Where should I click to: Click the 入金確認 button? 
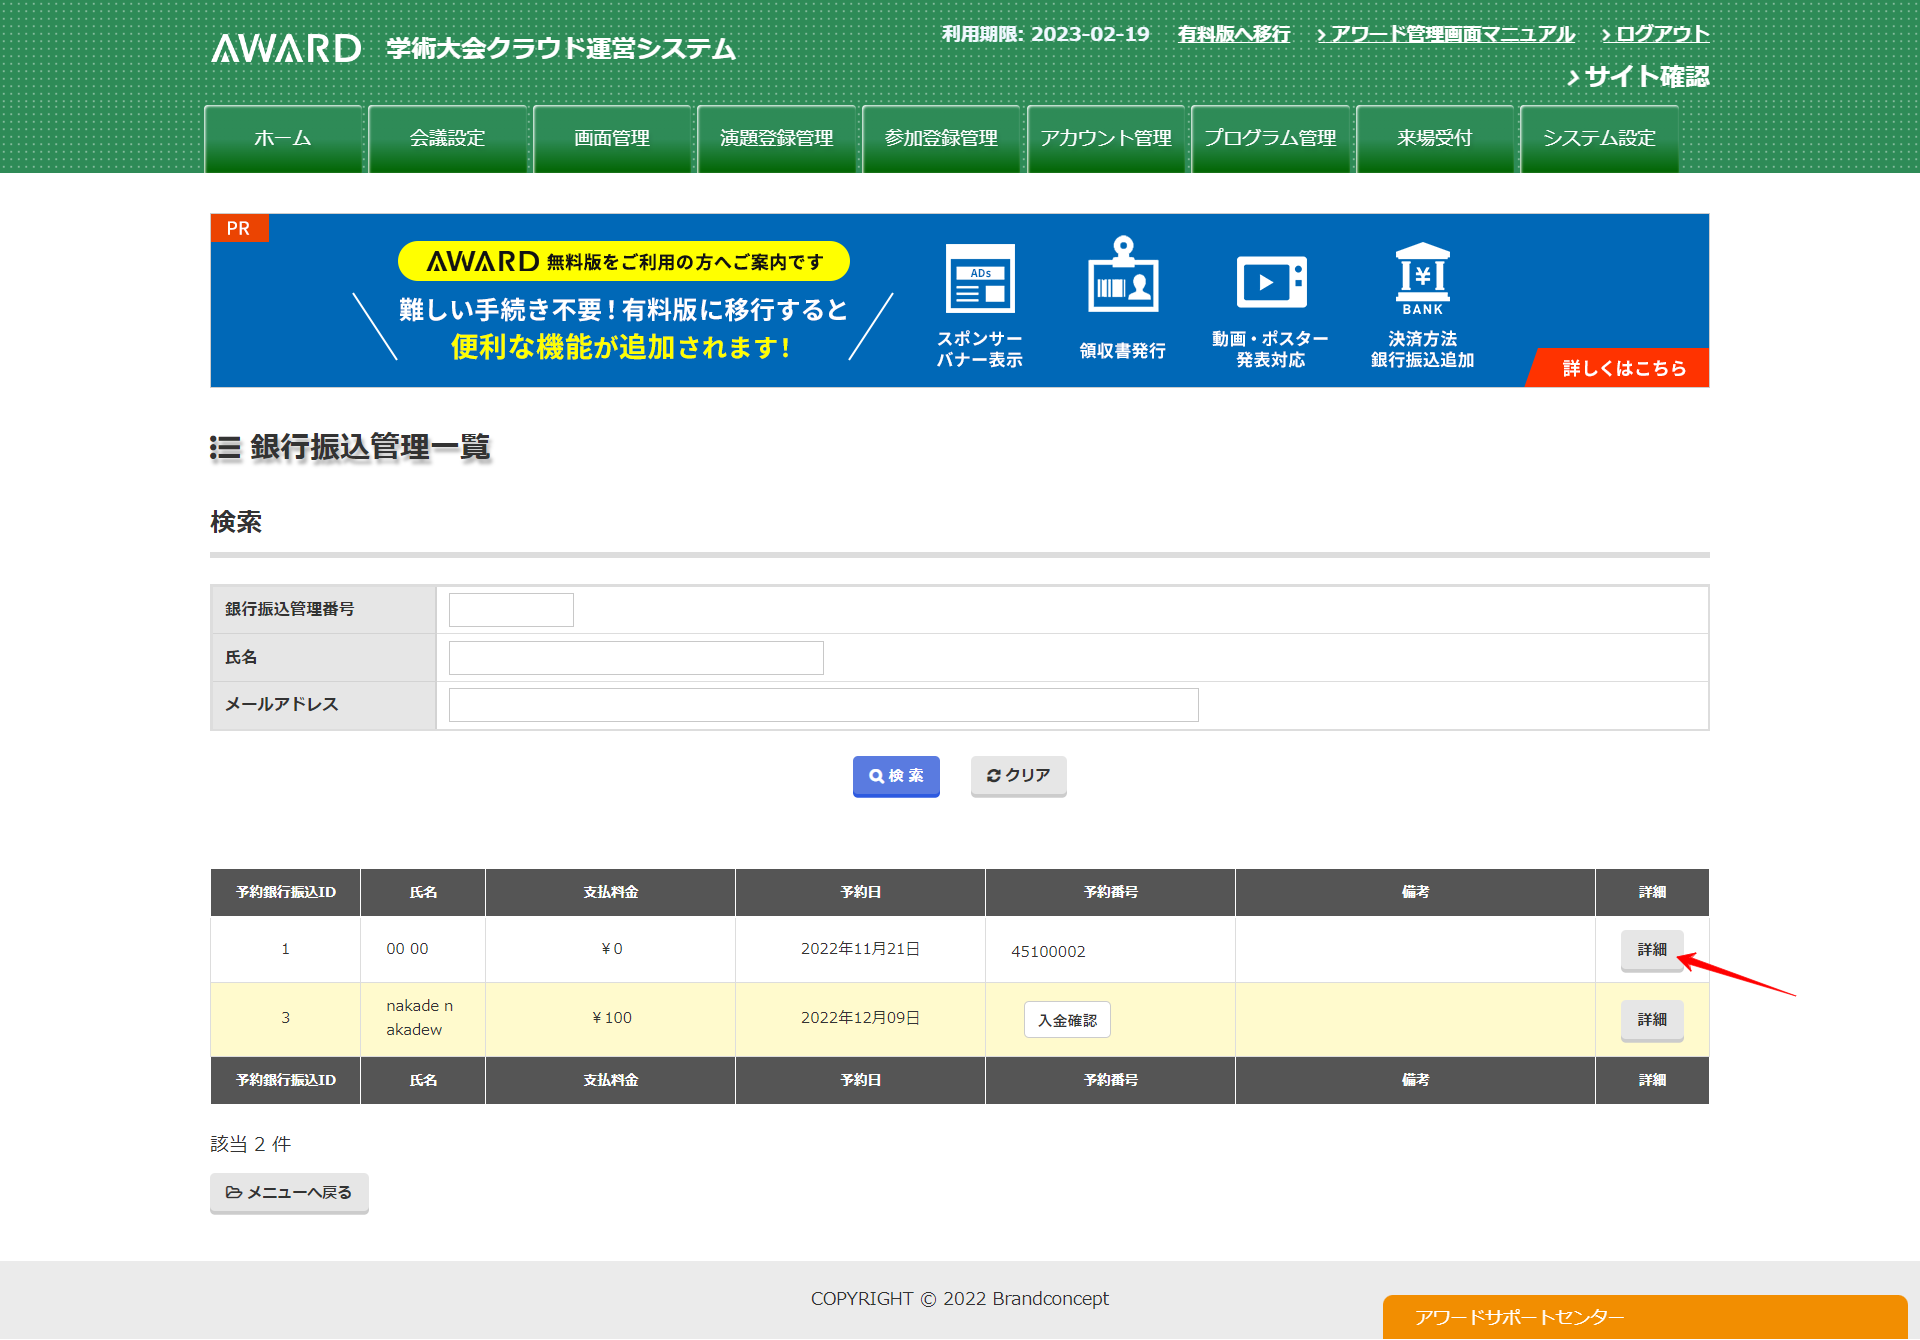pyautogui.click(x=1067, y=1020)
